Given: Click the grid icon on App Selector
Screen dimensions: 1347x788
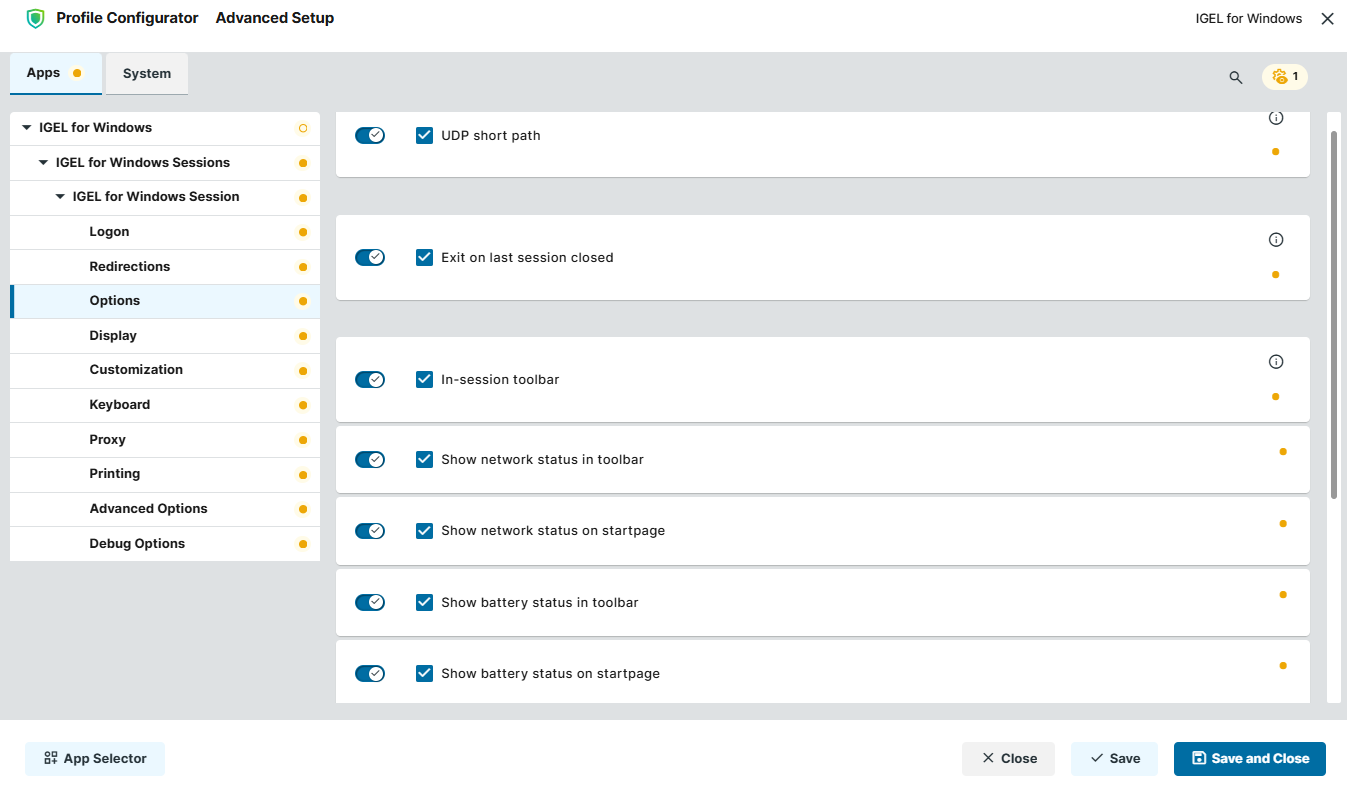Looking at the screenshot, I should [x=50, y=758].
